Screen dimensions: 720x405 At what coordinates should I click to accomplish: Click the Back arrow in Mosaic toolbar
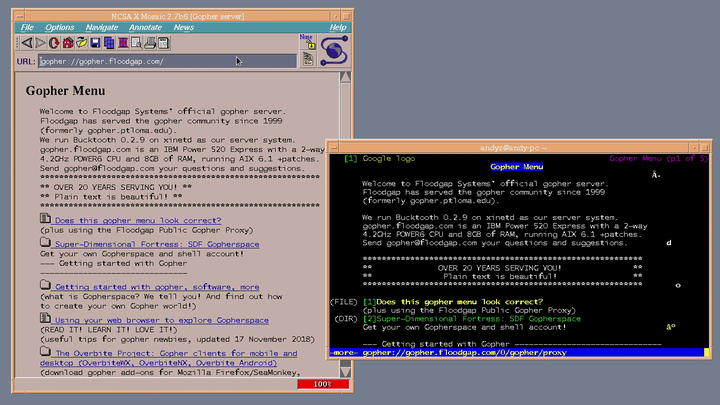26,43
